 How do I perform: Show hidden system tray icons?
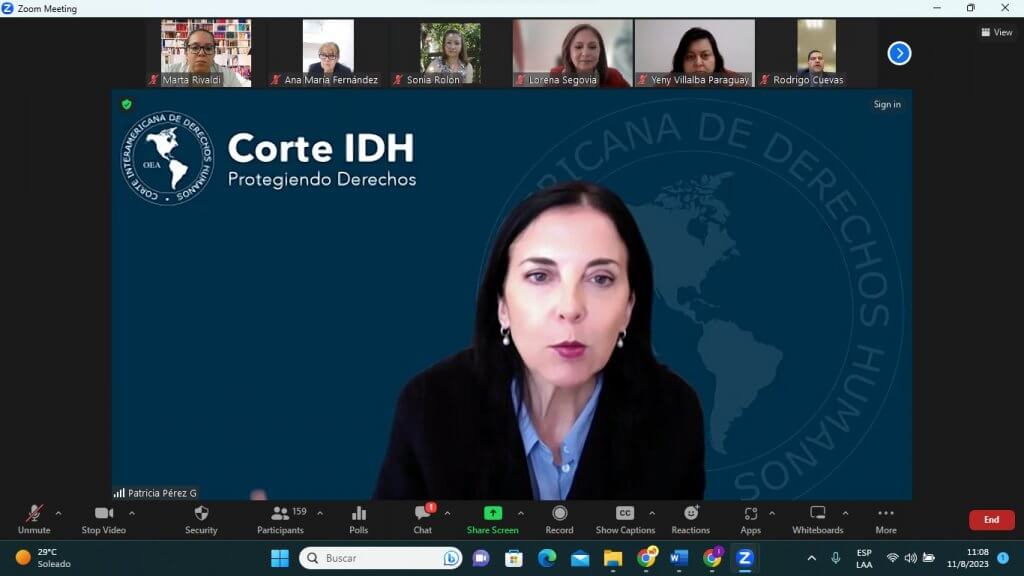point(812,558)
